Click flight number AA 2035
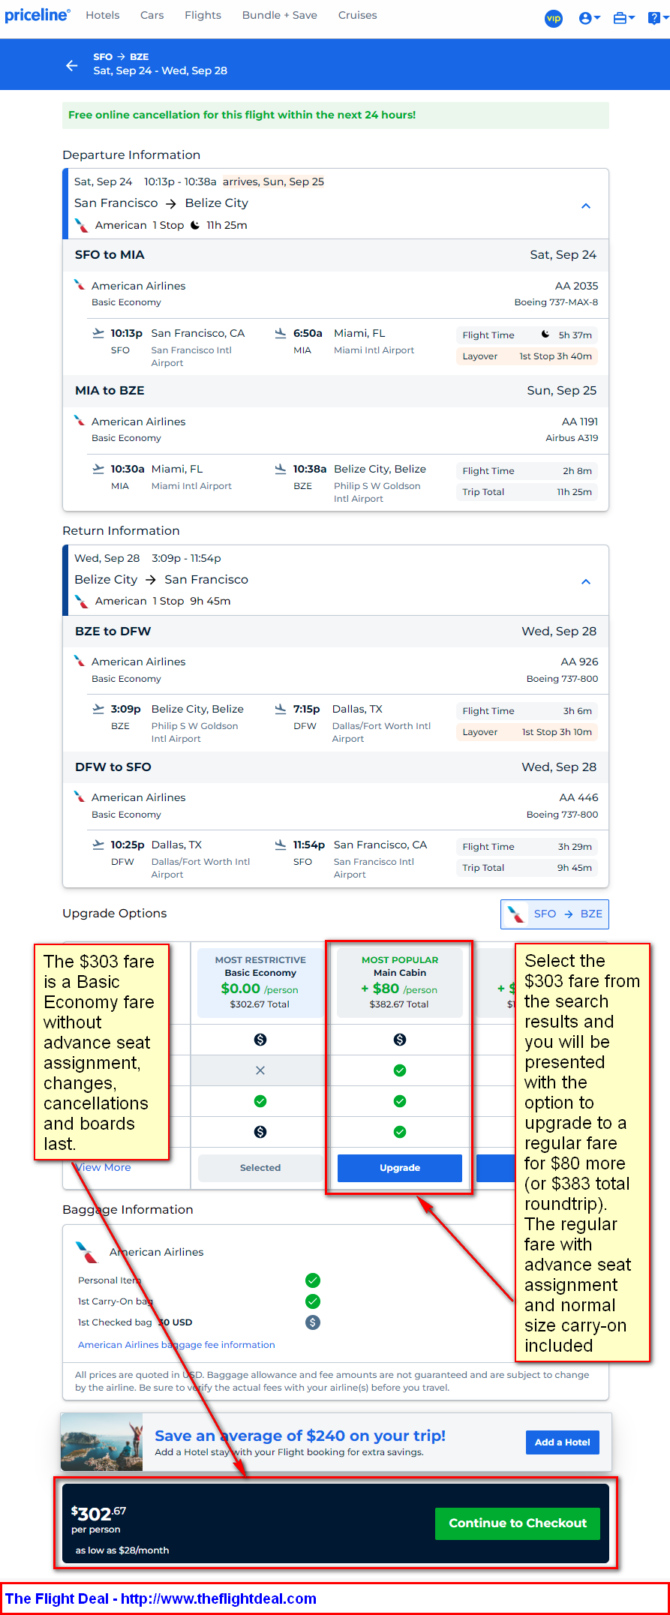The image size is (670, 1615). (577, 286)
